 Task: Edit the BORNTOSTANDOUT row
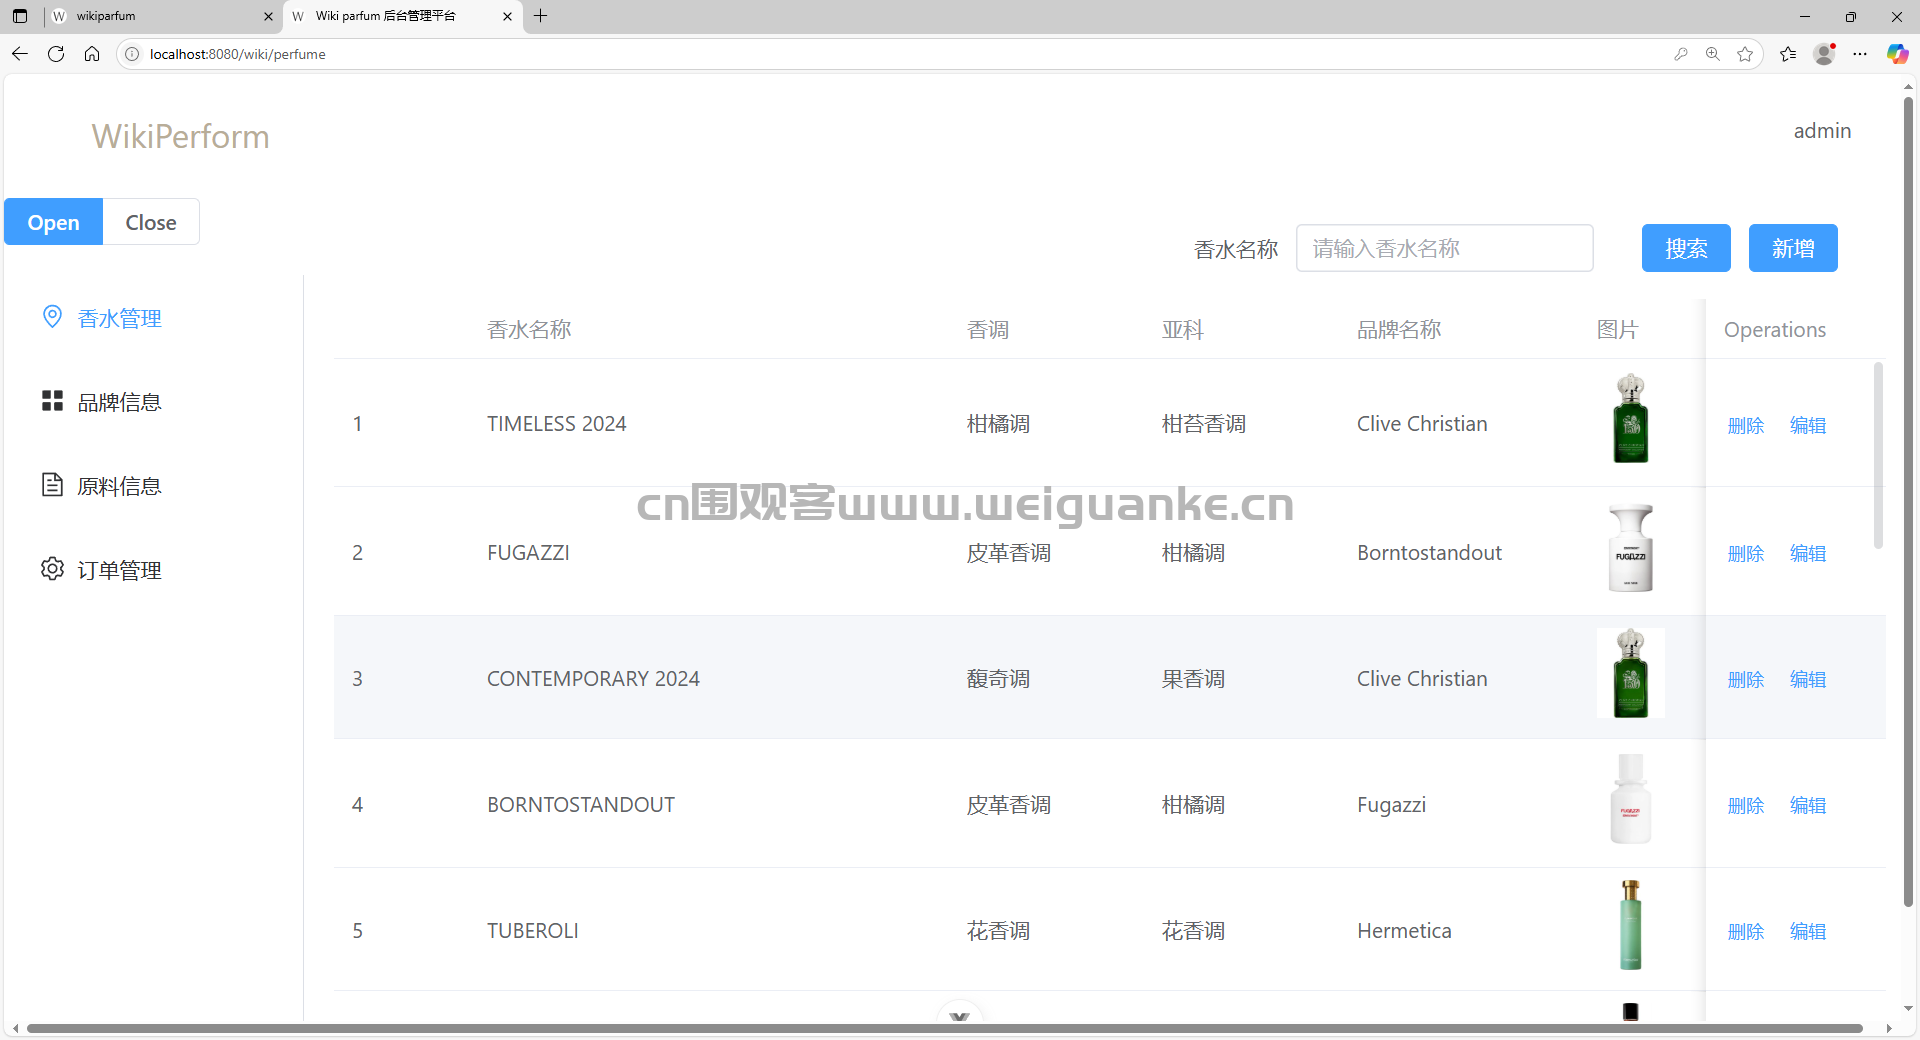(x=1808, y=805)
